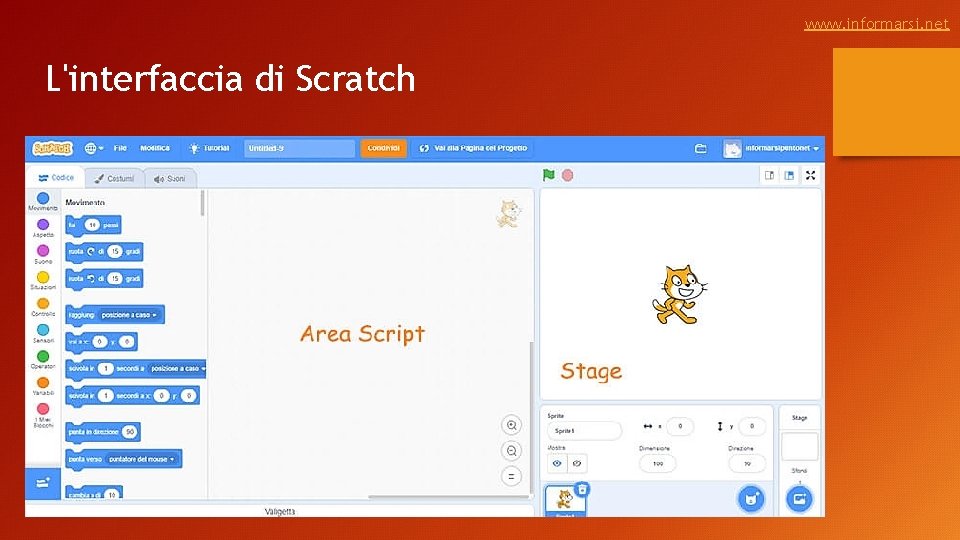Click the rotate counterclockwise 15 gradi block
The image size is (960, 540).
click(x=104, y=279)
